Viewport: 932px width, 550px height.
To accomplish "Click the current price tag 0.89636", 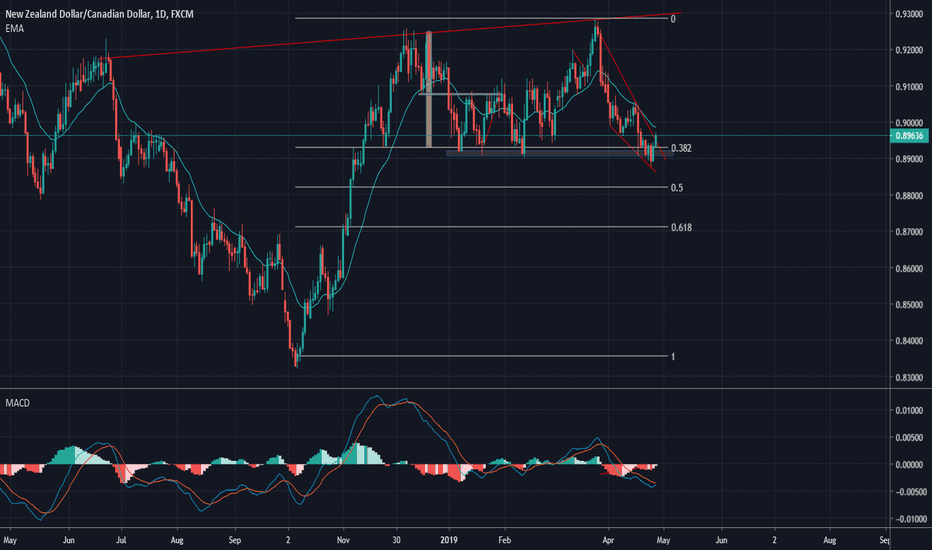I will (909, 136).
